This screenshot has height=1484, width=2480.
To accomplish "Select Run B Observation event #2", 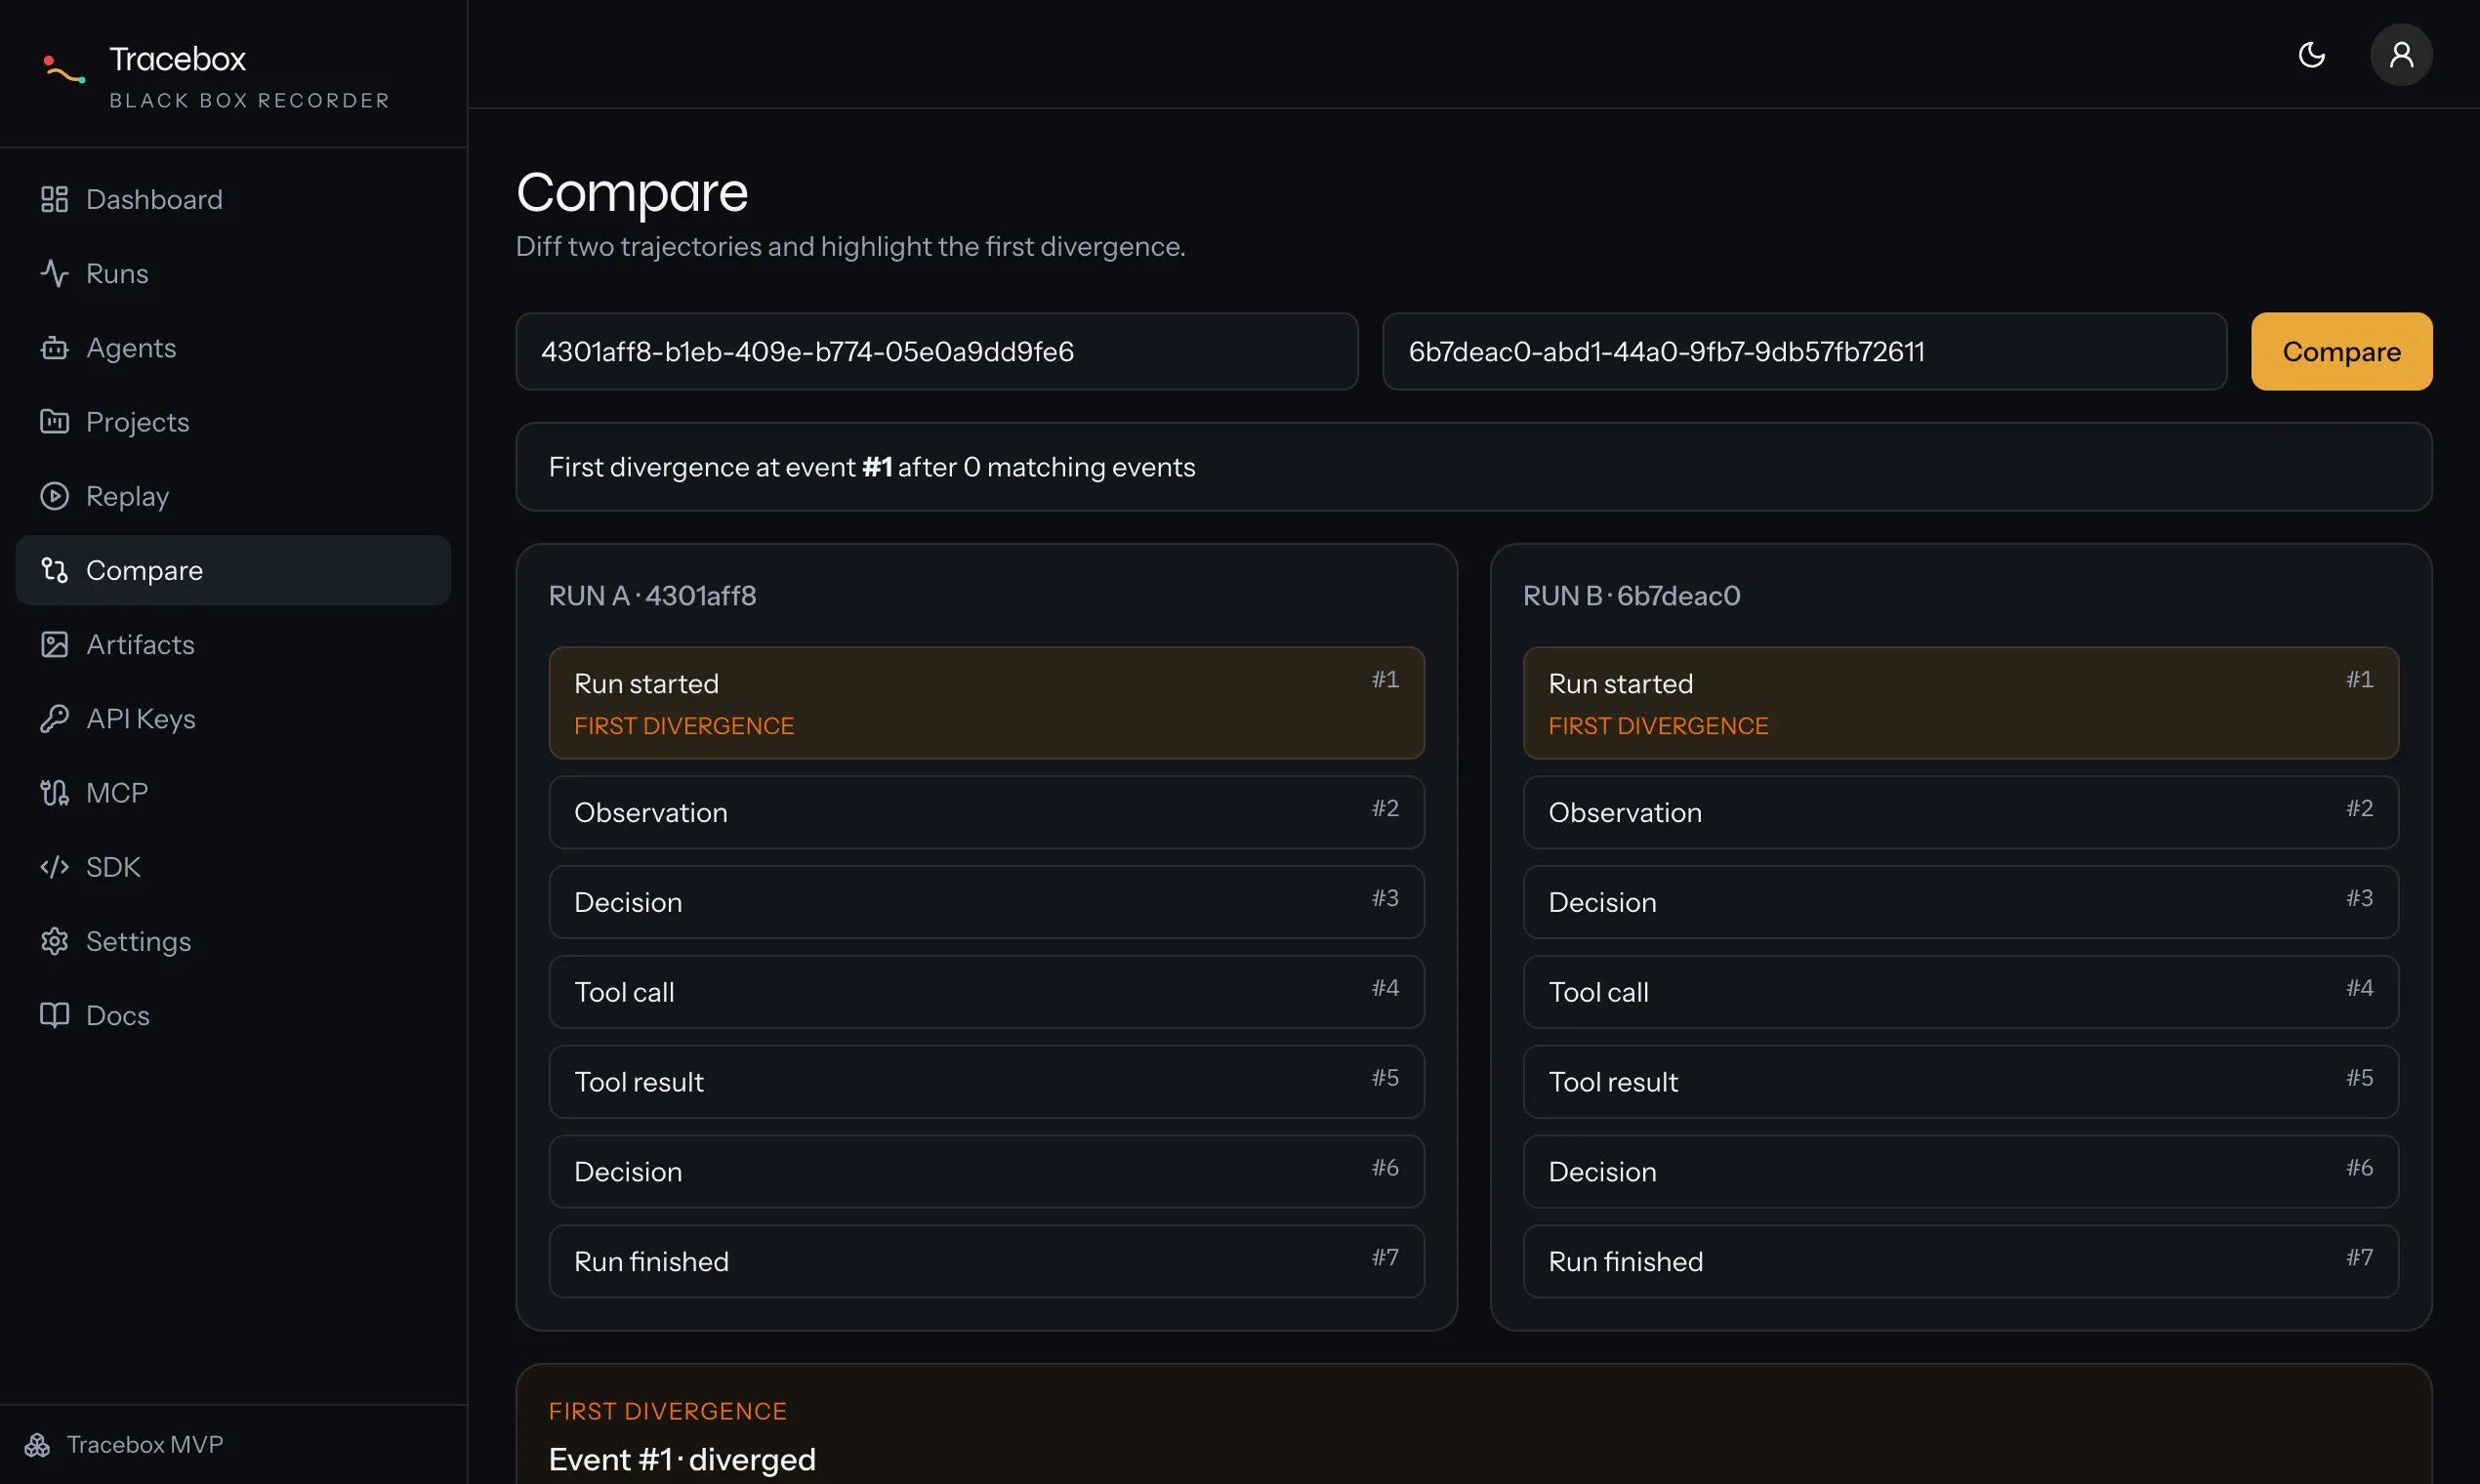I will point(1960,812).
